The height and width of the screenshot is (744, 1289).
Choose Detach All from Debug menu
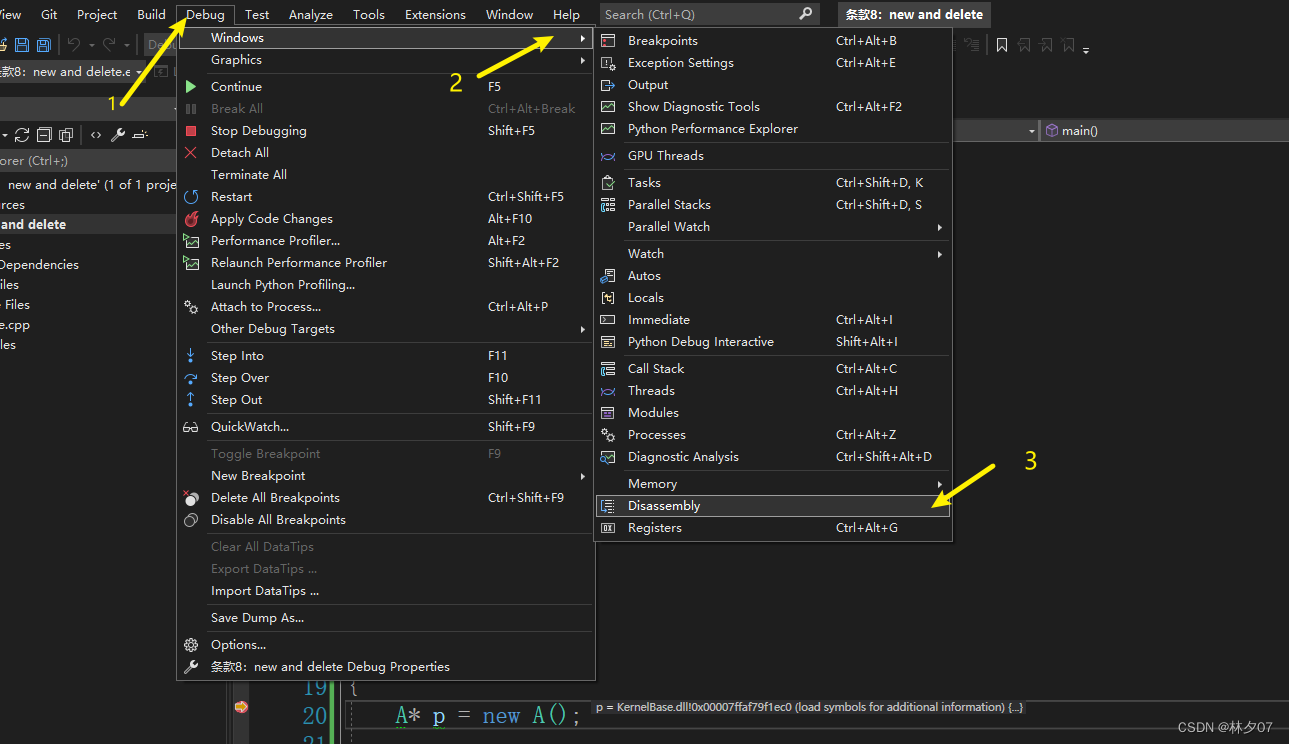pos(386,153)
